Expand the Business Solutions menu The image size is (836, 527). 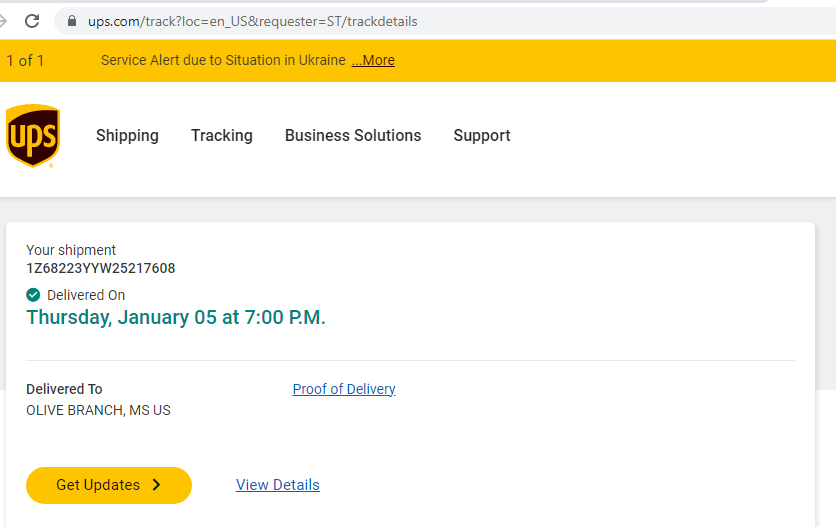click(353, 136)
